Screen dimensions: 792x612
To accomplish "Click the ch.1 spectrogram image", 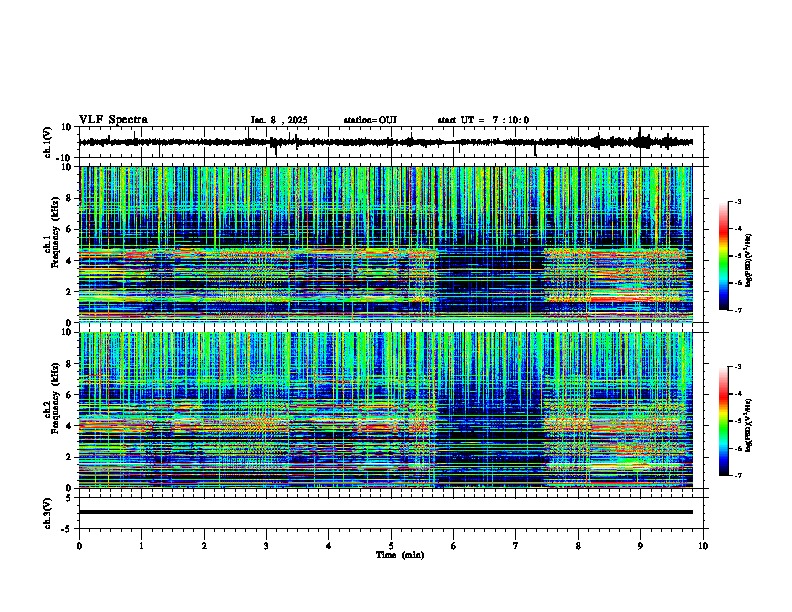I will click(x=386, y=244).
